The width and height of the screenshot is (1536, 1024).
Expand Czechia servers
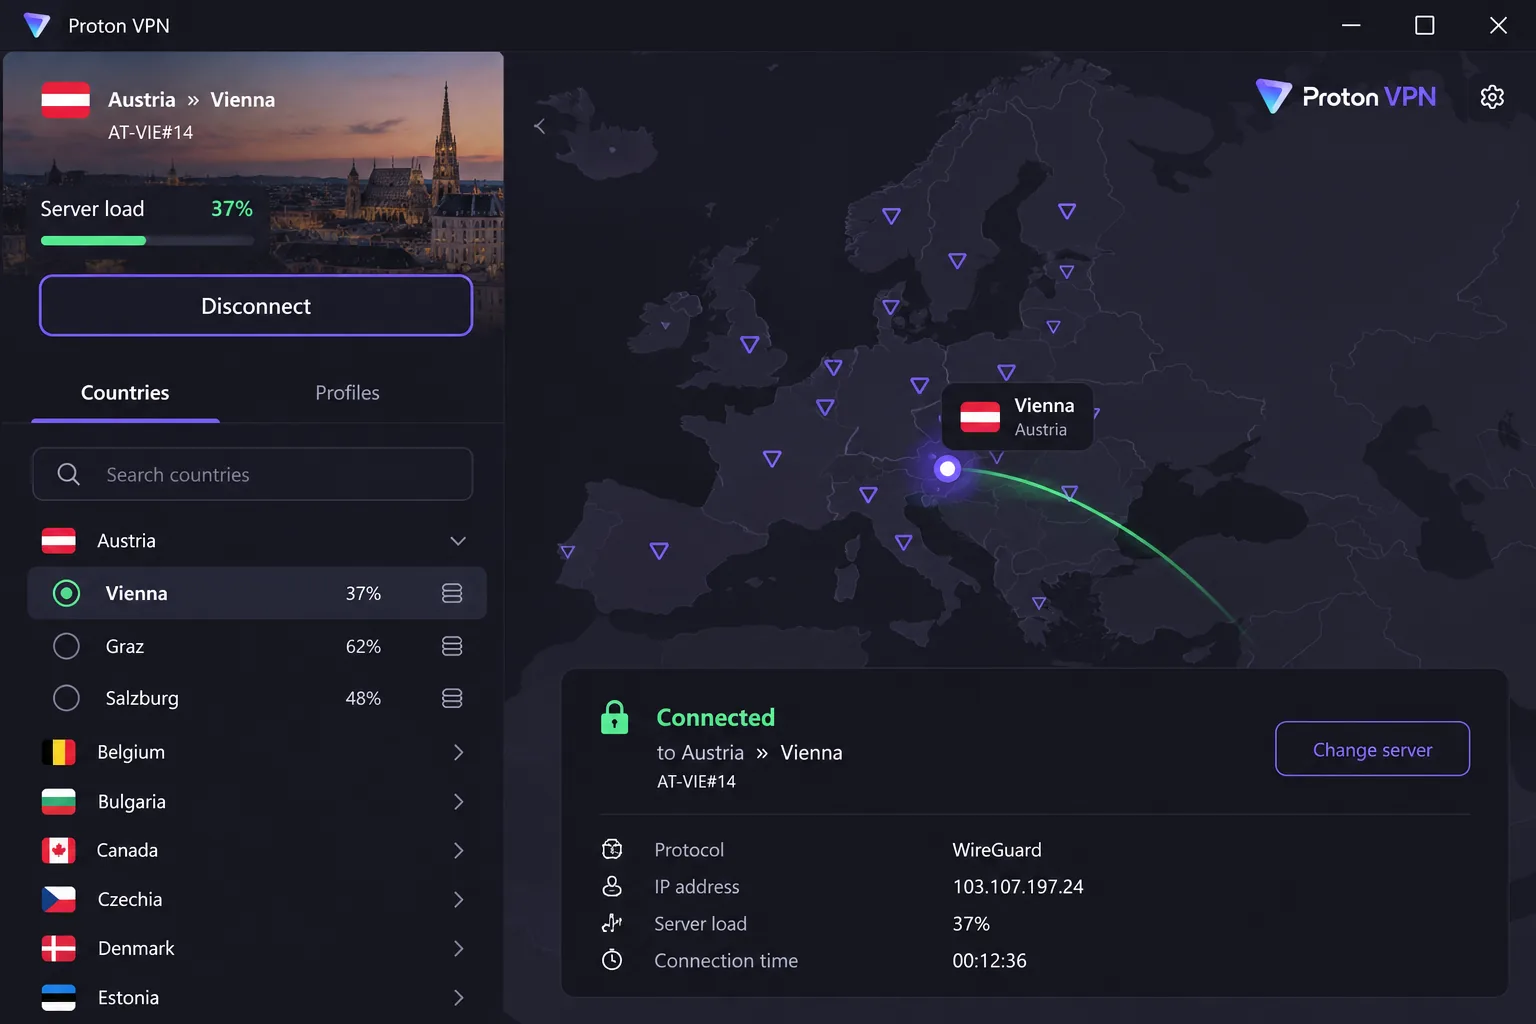458,899
